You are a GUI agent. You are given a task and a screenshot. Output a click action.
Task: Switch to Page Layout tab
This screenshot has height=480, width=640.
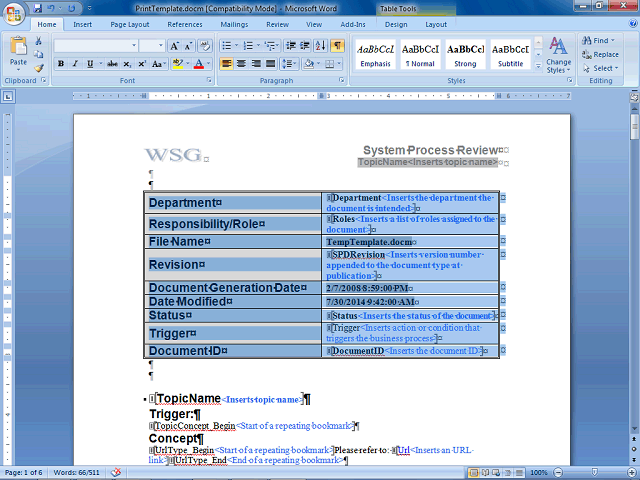click(x=130, y=24)
